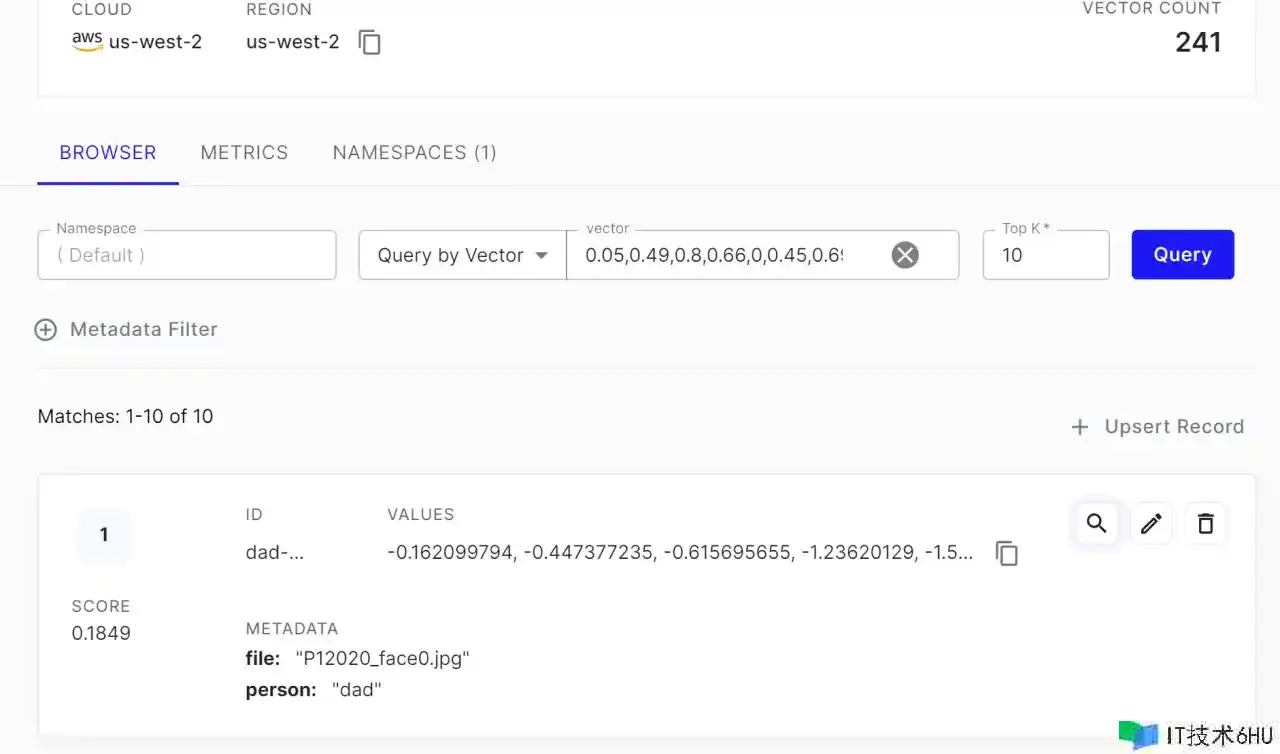This screenshot has width=1280, height=754.
Task: Click the P12020_face0.jpg file metadata value
Action: (382, 658)
